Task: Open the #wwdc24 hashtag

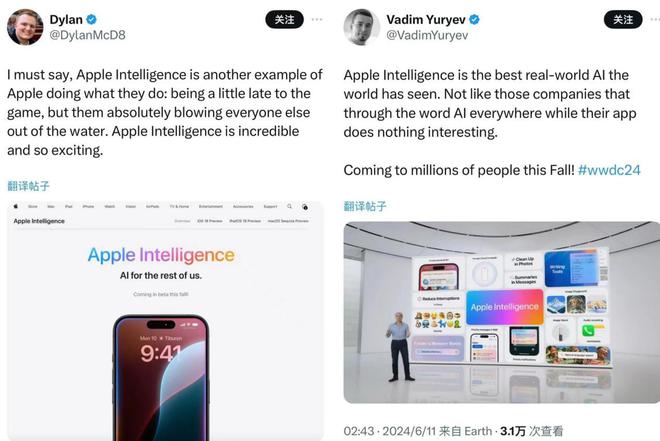Action: click(x=609, y=170)
